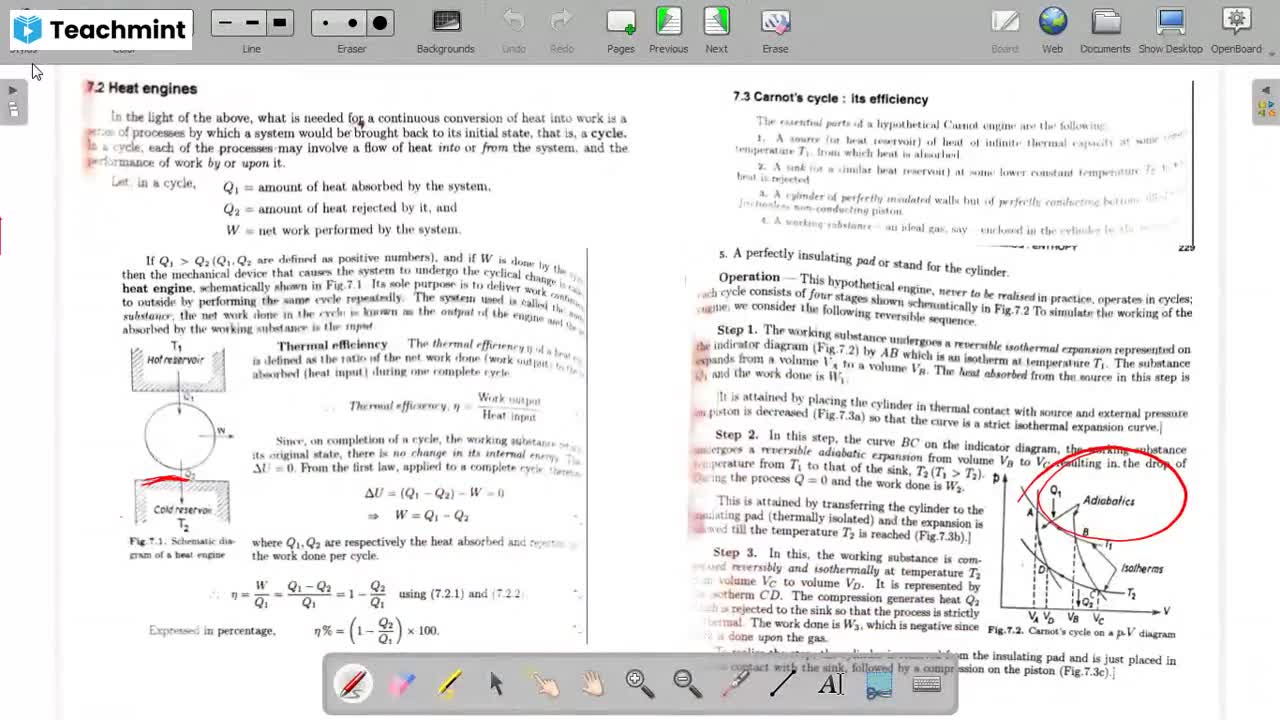This screenshot has height=720, width=1280.
Task: Select the medium line width
Action: tap(252, 23)
